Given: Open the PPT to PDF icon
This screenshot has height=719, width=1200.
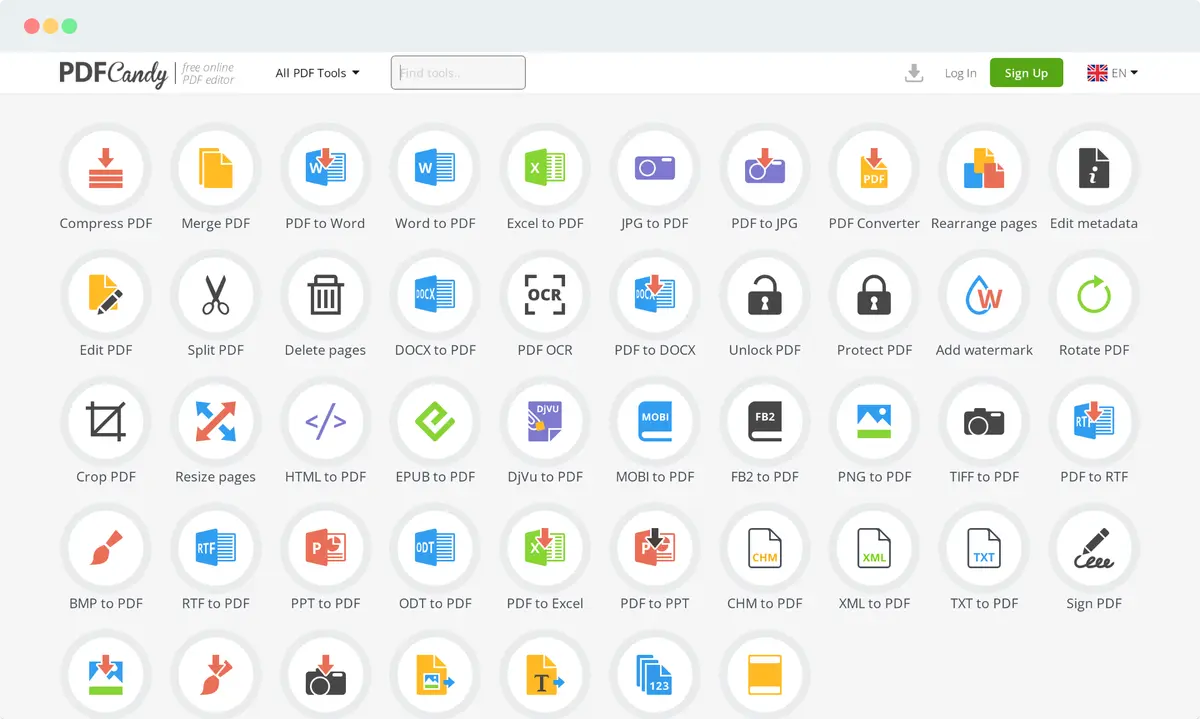Looking at the screenshot, I should (325, 548).
